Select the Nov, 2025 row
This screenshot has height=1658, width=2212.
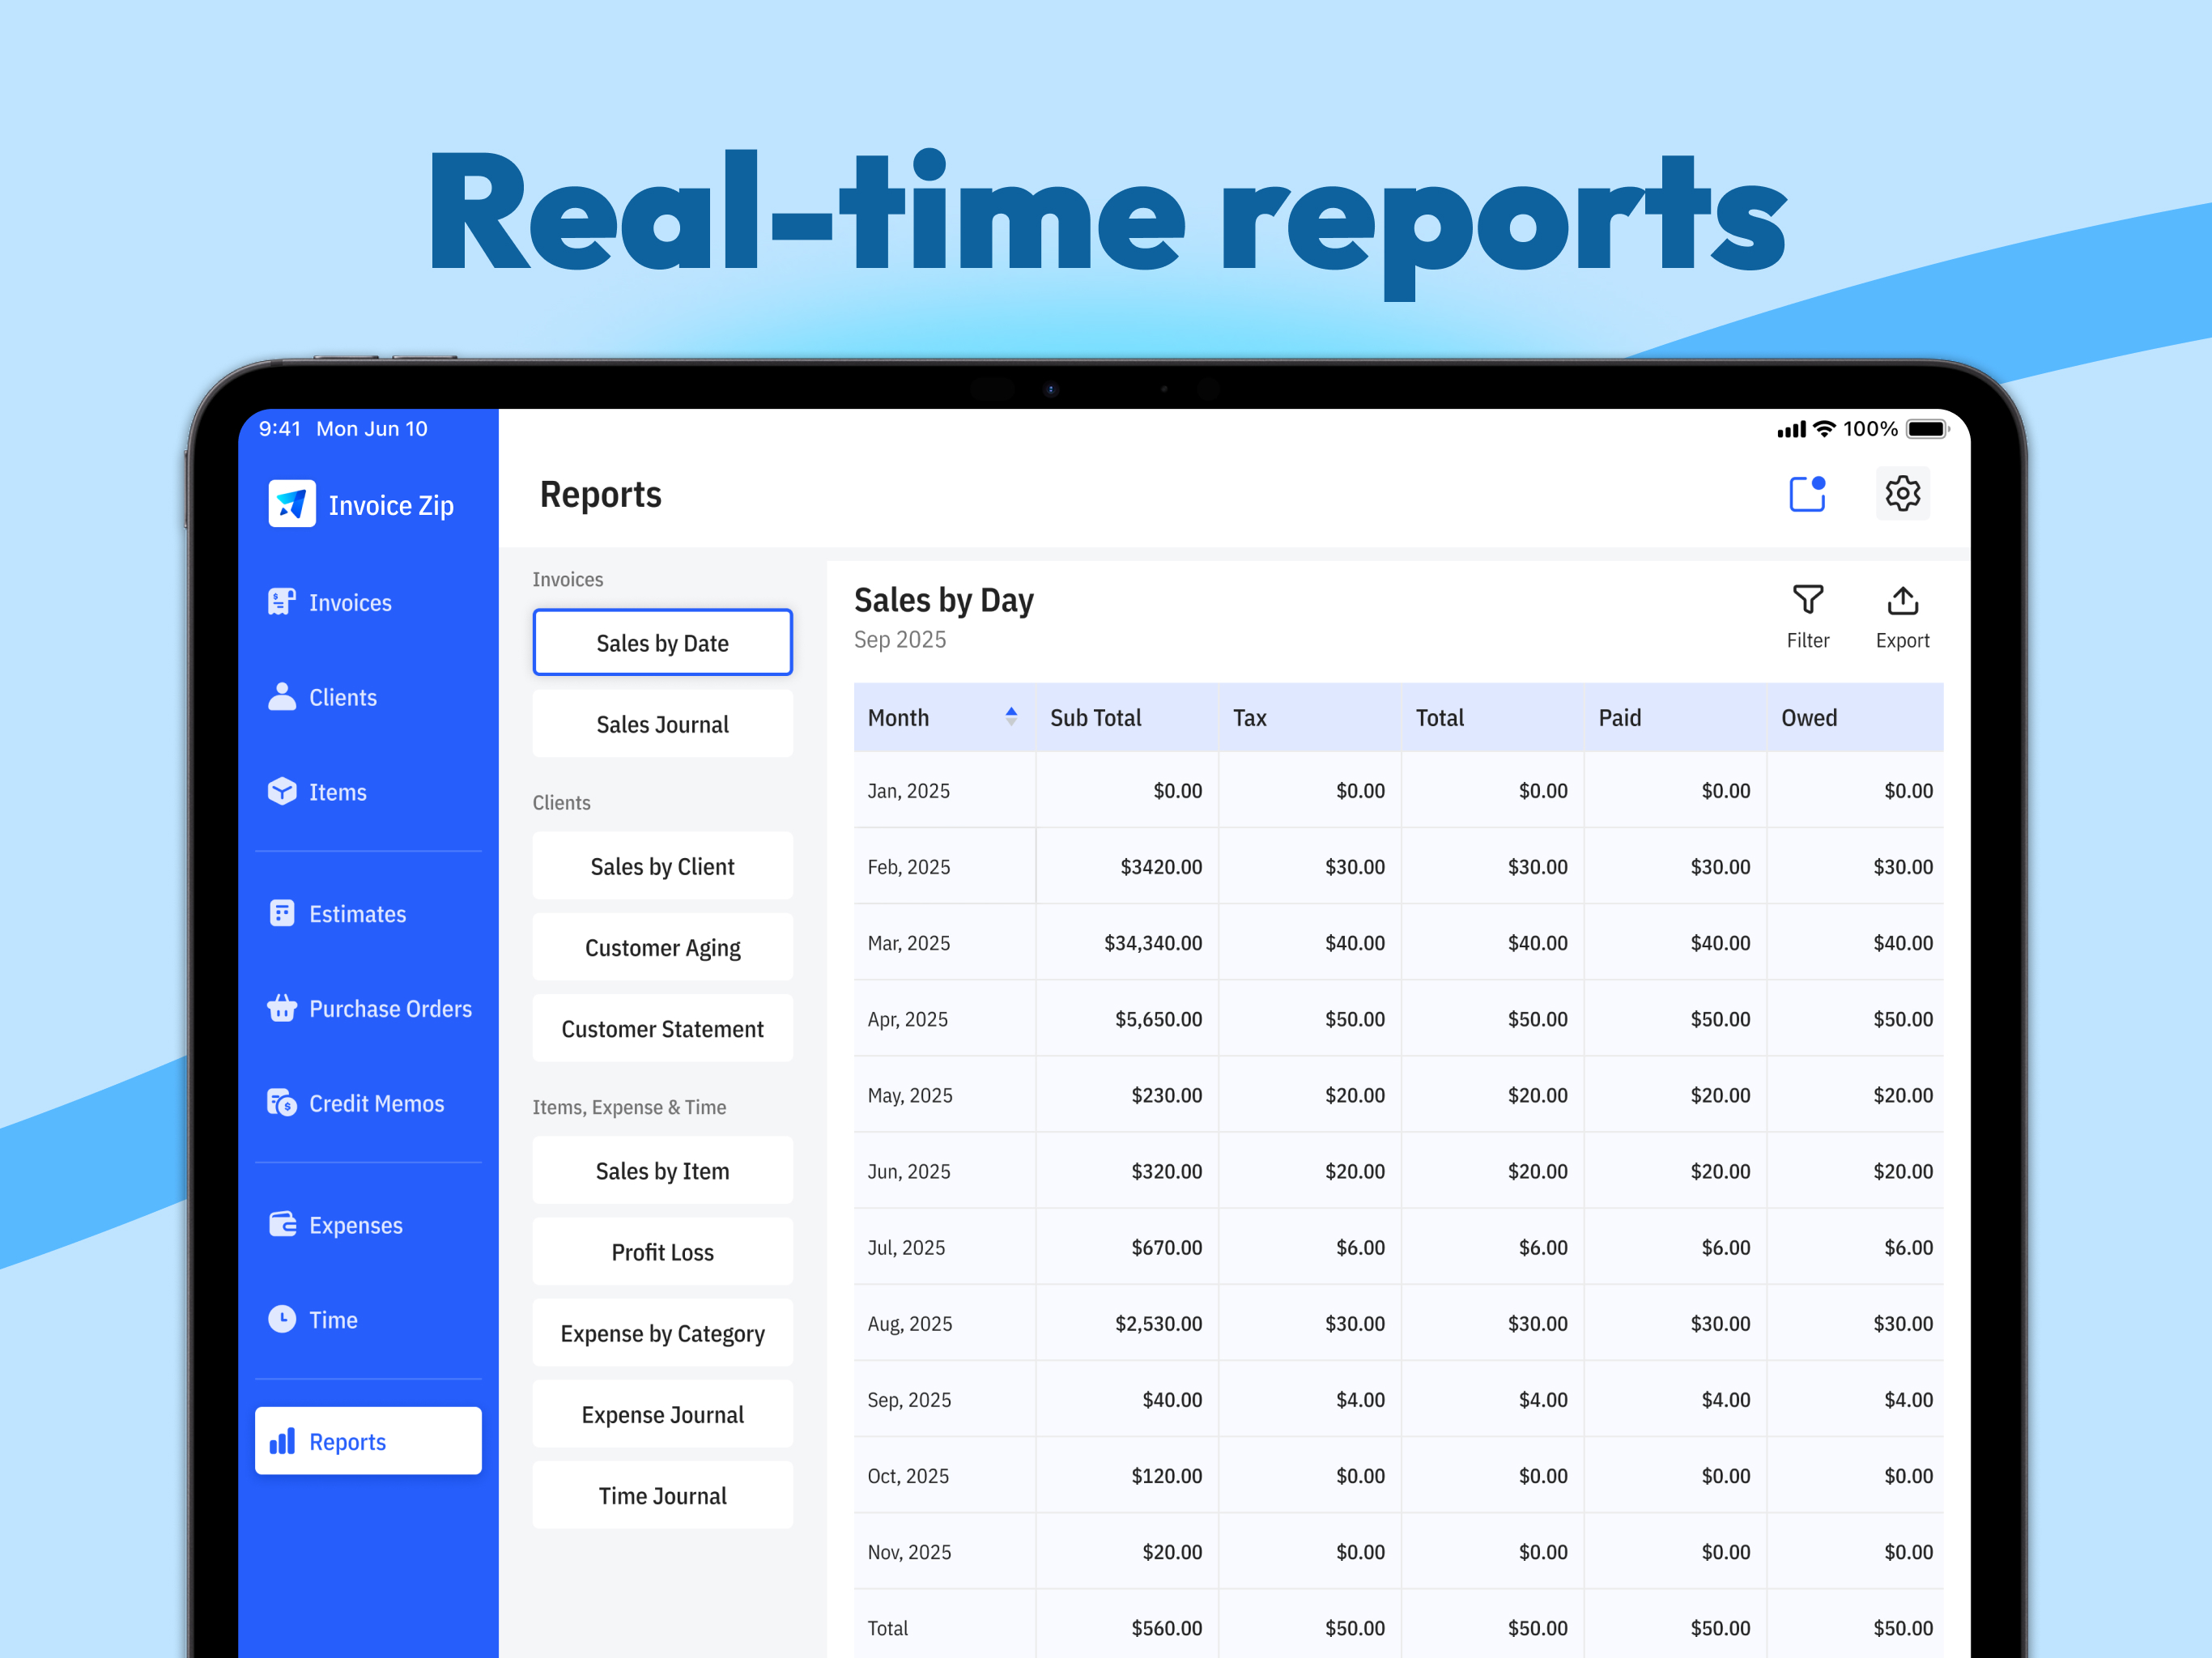click(1398, 1552)
